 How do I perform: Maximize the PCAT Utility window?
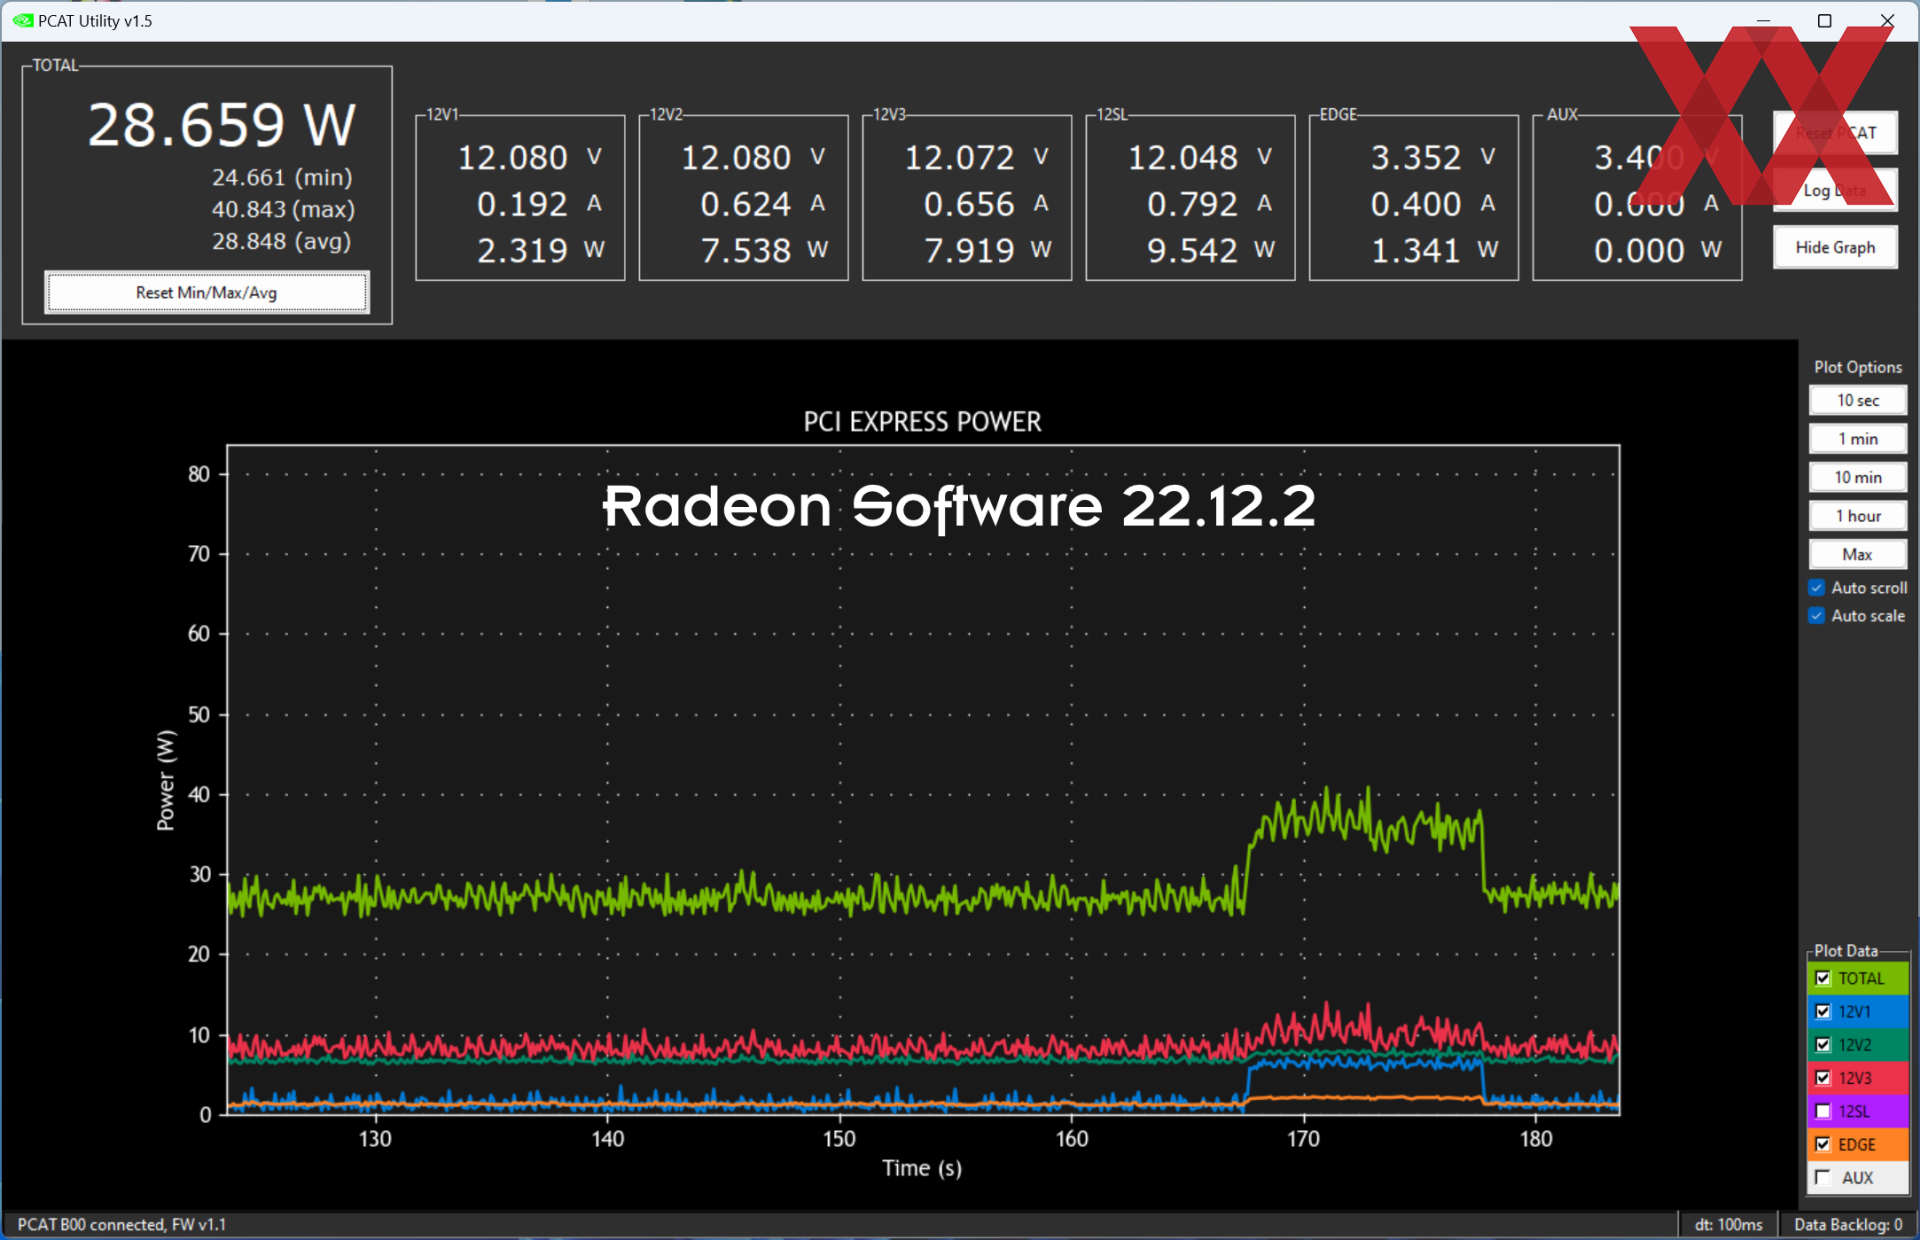pos(1824,20)
